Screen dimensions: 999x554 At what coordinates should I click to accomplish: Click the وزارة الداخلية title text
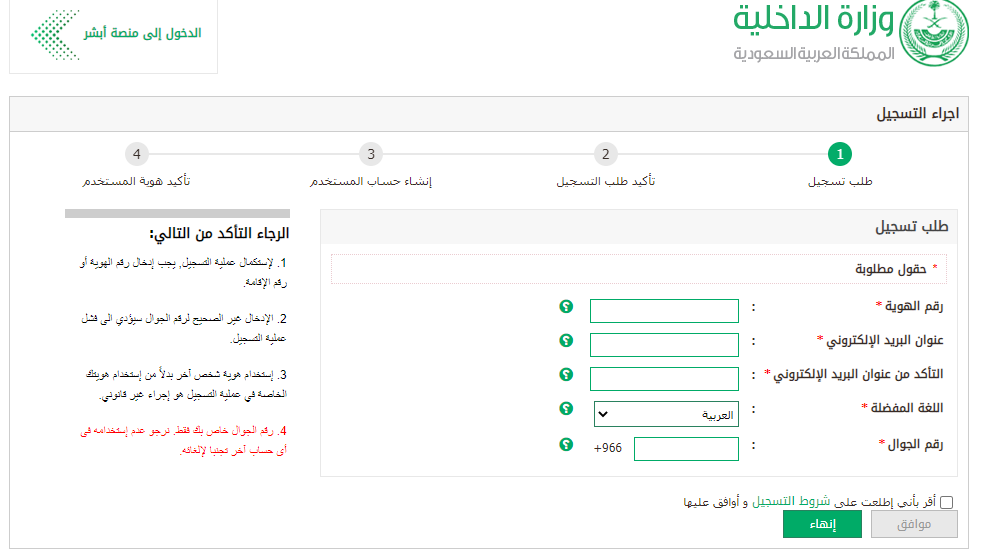(814, 19)
